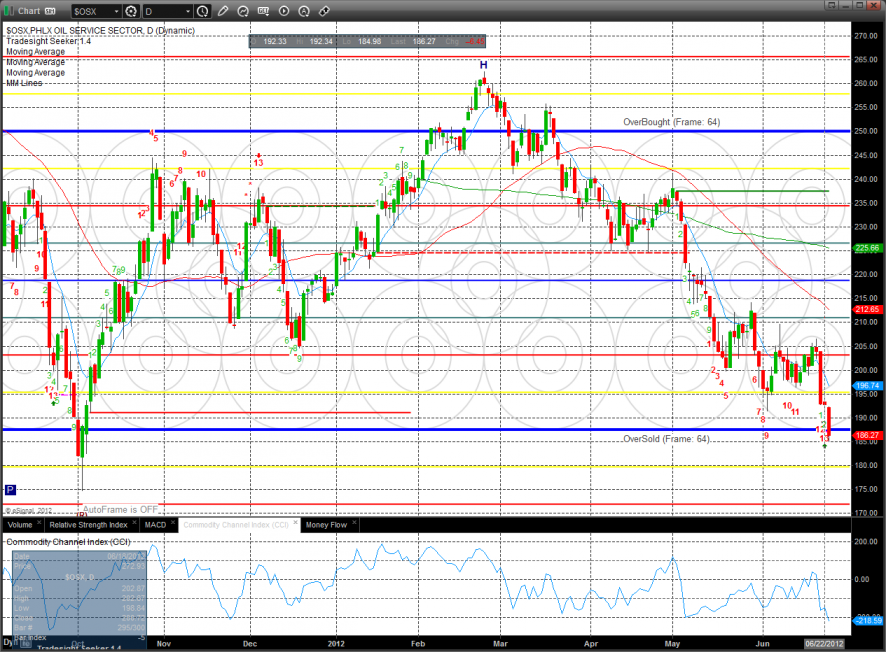This screenshot has width=886, height=652.
Task: Click the circled A toolbar icon
Action: 304,10
